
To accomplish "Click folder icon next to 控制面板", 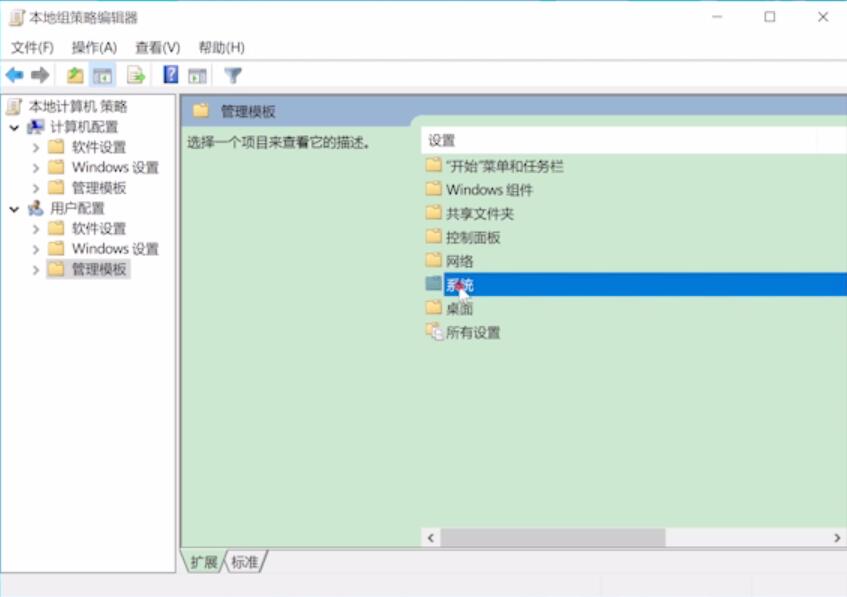I will 433,236.
